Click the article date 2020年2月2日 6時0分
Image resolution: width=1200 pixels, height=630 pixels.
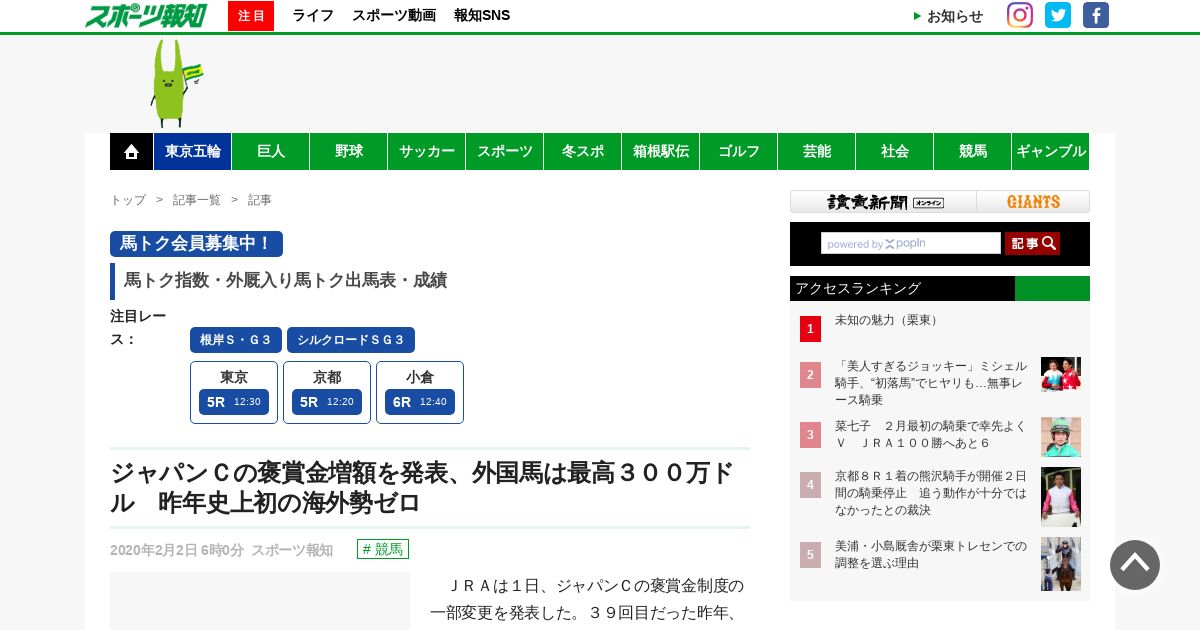point(177,550)
